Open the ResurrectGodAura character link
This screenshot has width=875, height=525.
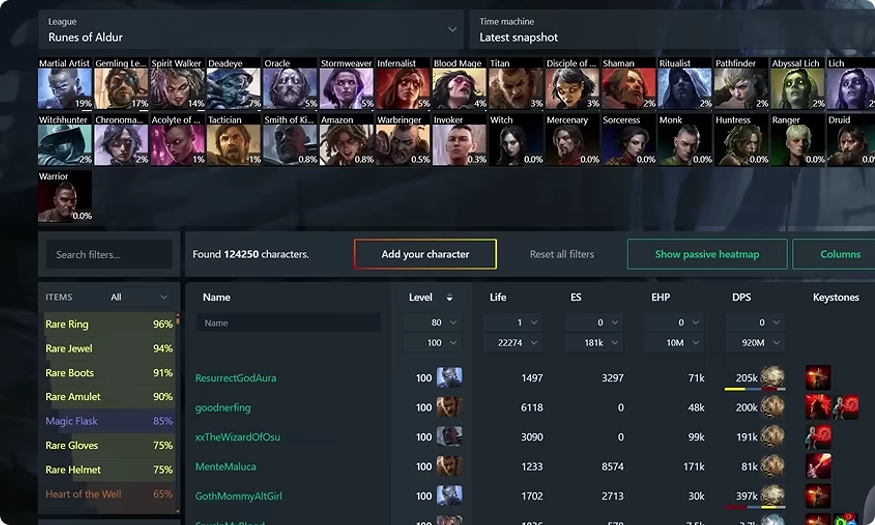coord(235,378)
